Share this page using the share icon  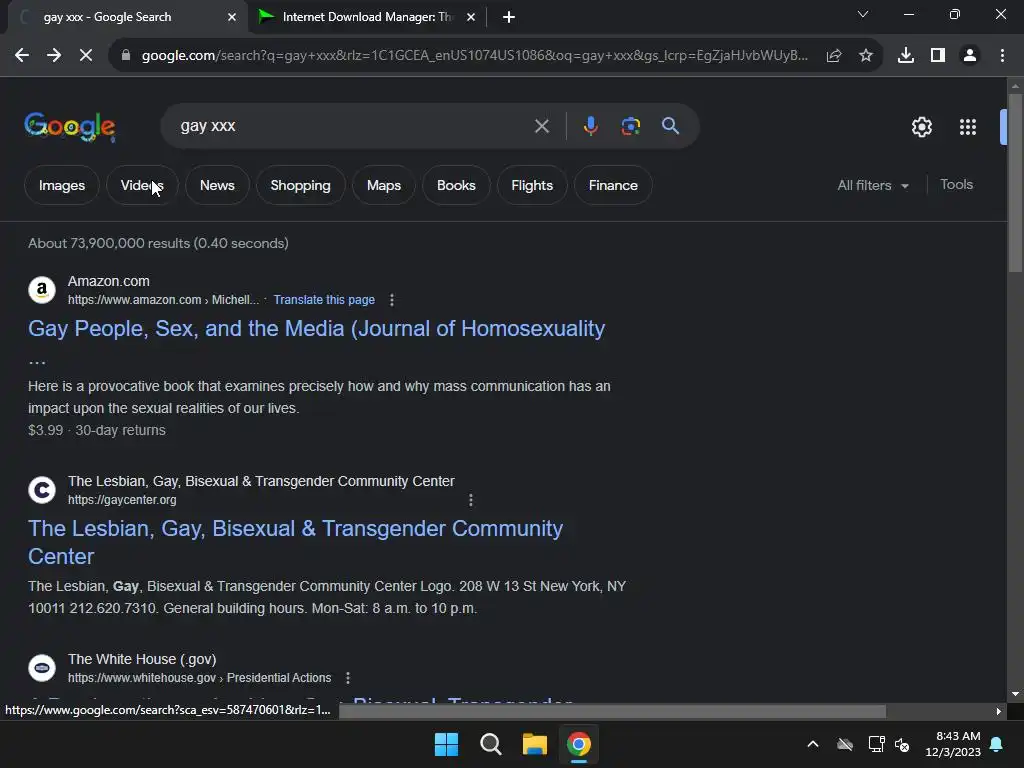pos(834,56)
